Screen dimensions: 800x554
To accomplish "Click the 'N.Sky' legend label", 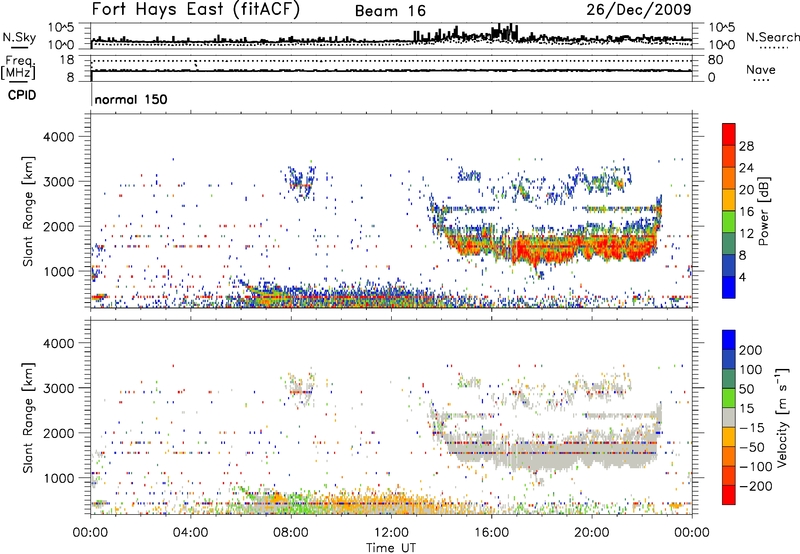I will click(x=19, y=37).
